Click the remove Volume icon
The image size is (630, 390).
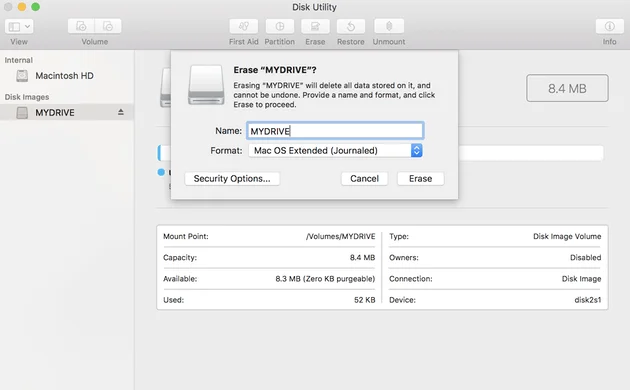point(108,27)
